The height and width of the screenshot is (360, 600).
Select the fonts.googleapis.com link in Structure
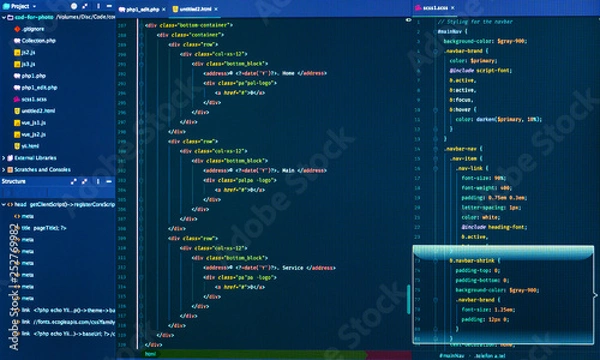click(68, 322)
